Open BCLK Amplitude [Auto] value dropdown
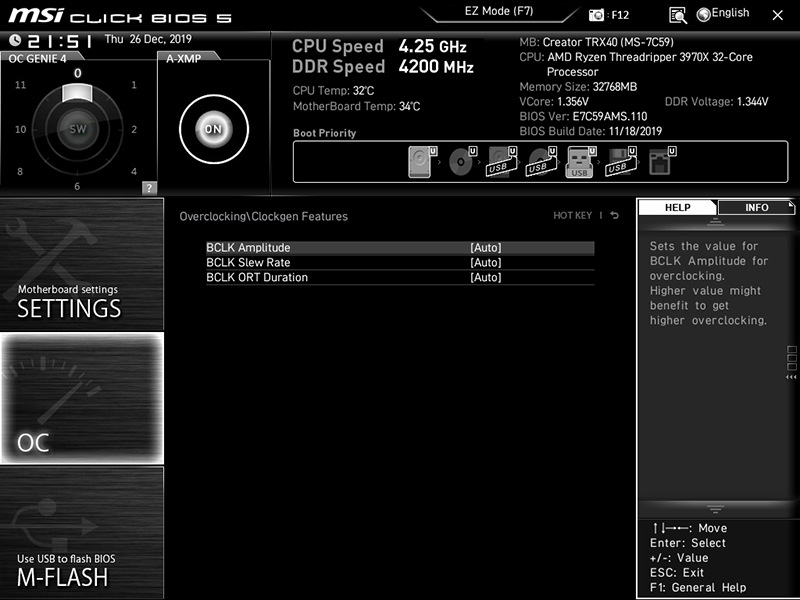The image size is (800, 600). tap(485, 248)
